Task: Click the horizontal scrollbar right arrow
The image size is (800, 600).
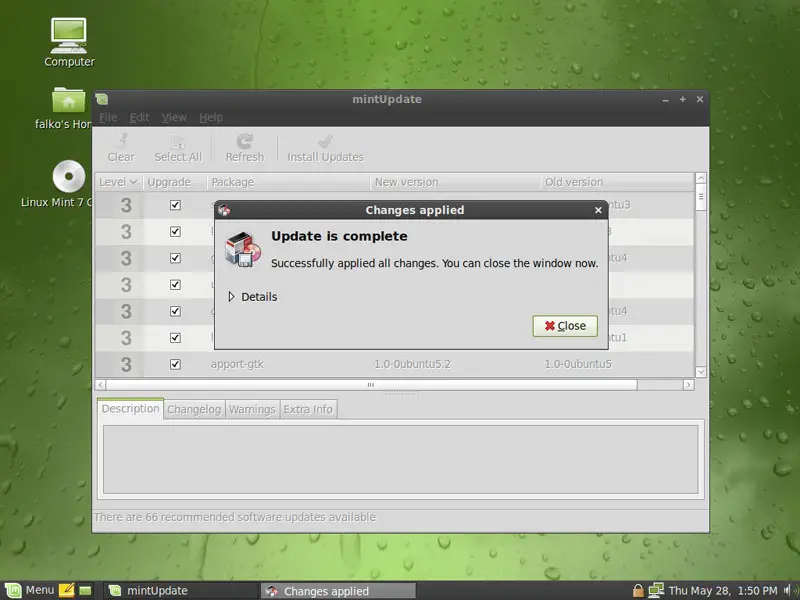Action: (688, 385)
